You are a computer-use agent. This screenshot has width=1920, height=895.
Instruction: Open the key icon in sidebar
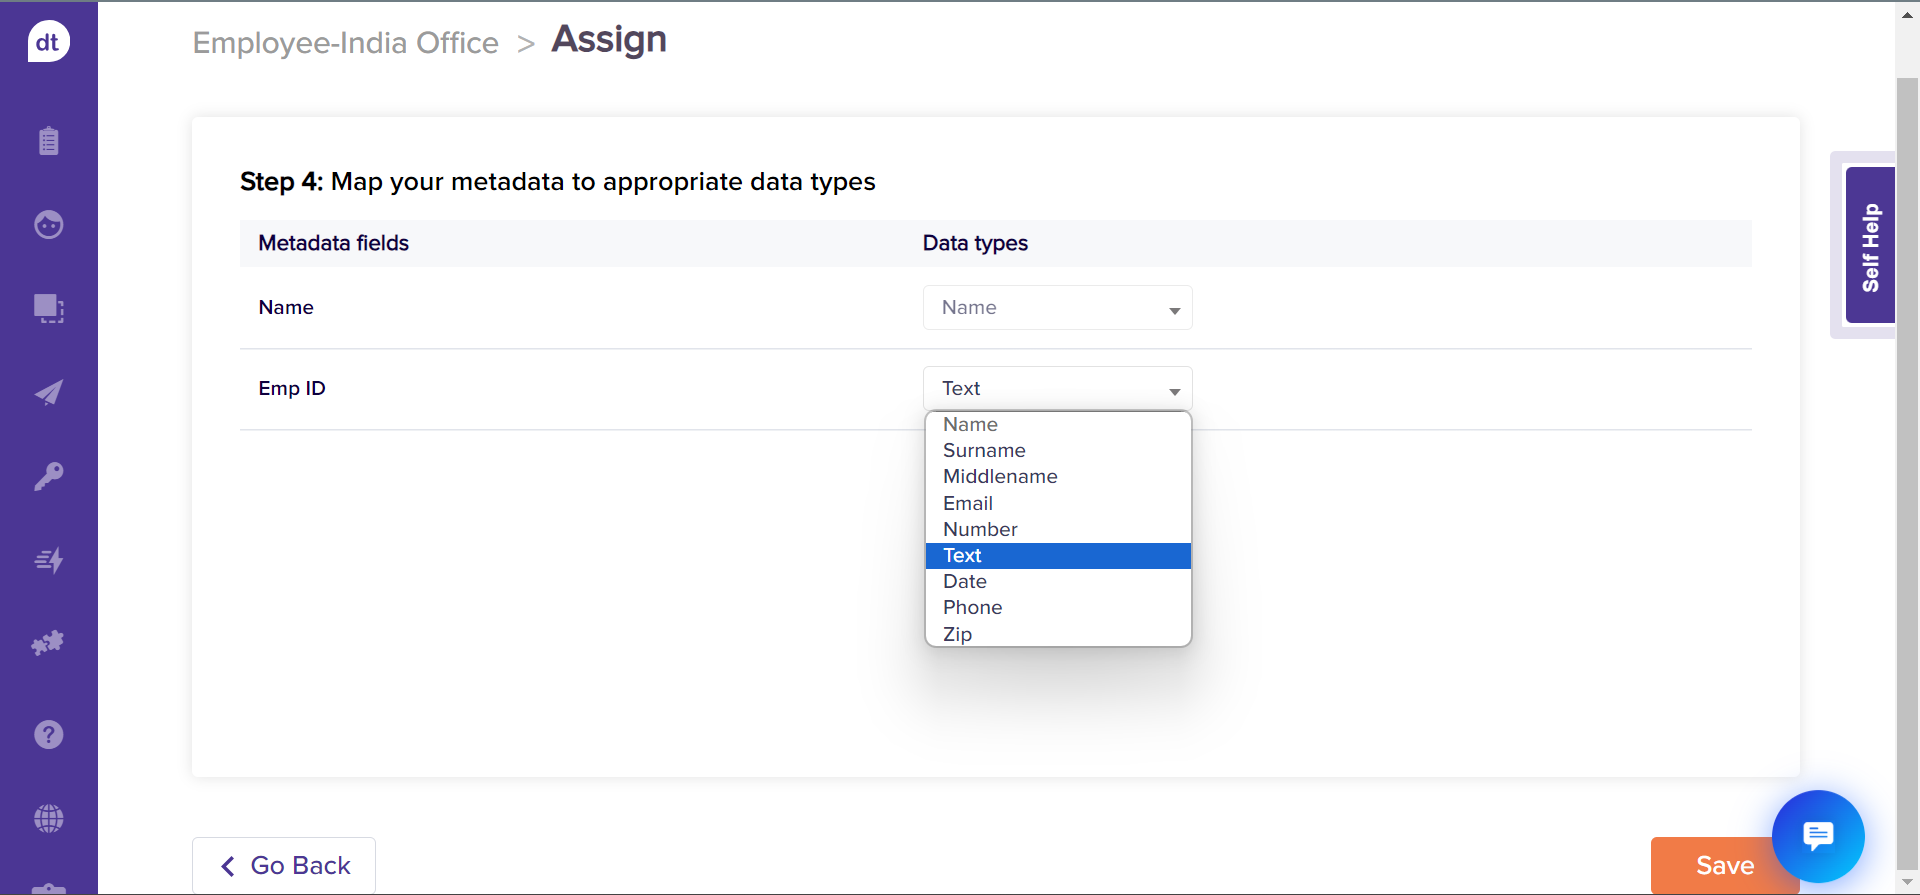pos(48,476)
